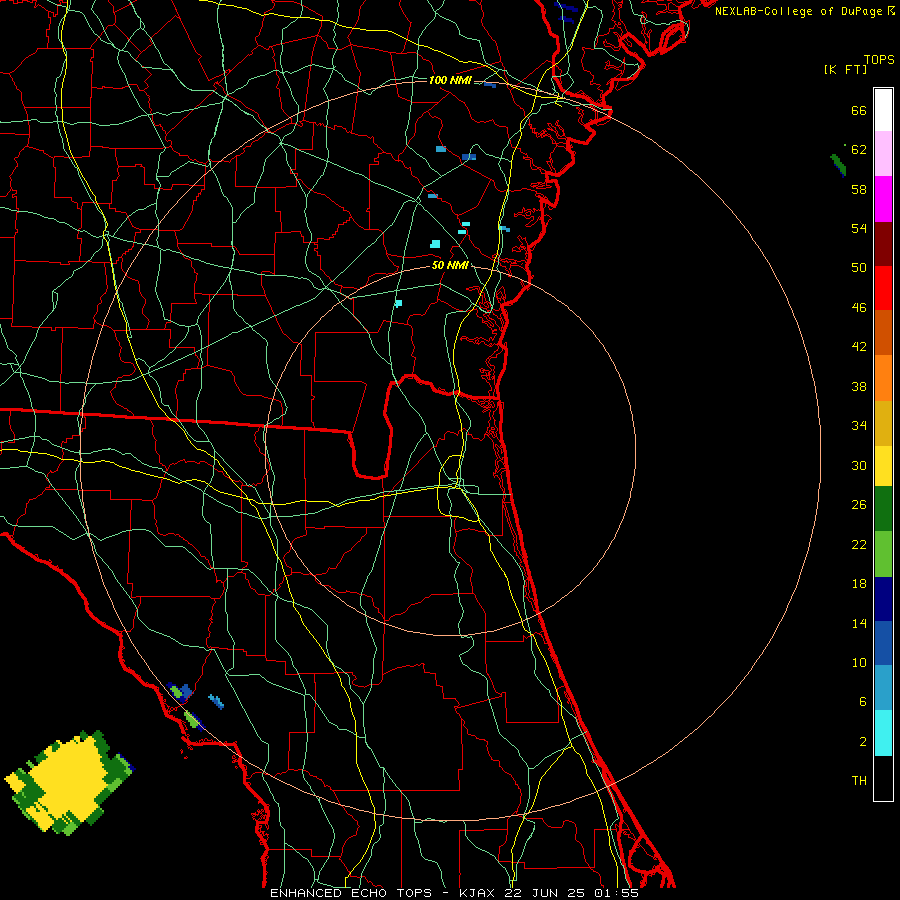Click the legend value 66
The height and width of the screenshot is (900, 900).
coord(859,110)
